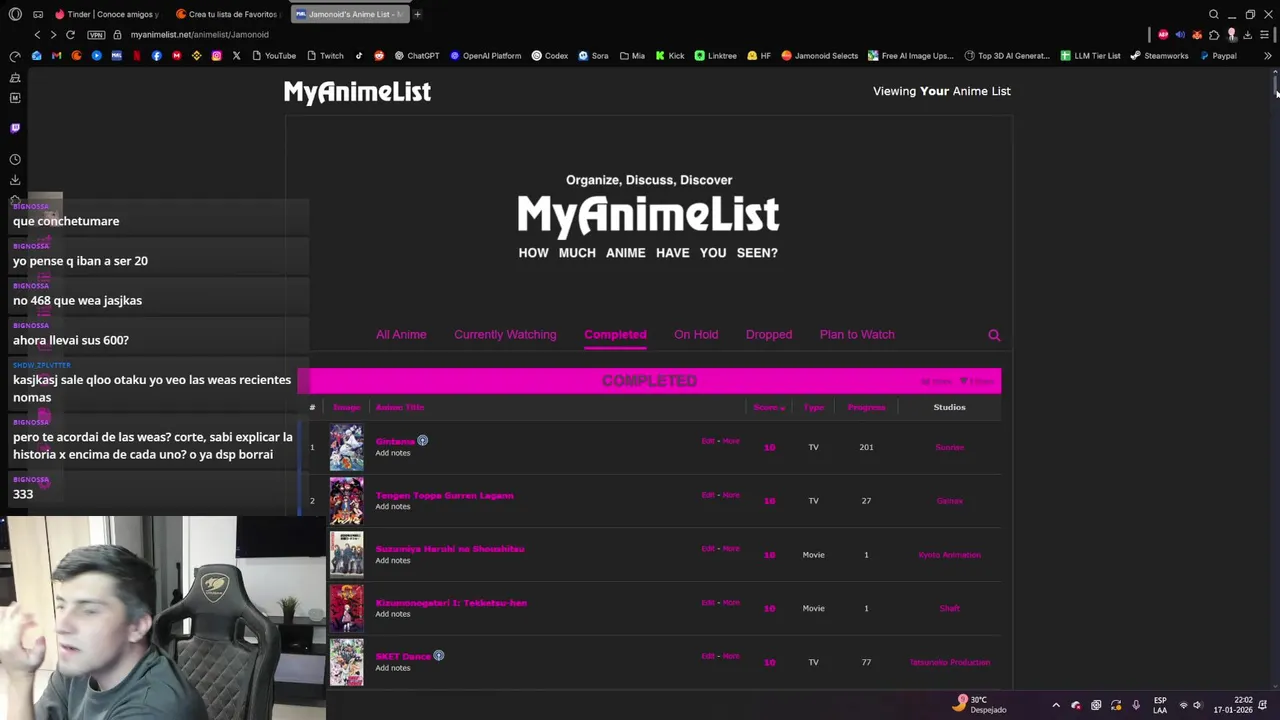The image size is (1280, 720).
Task: Open a new browser tab with plus button
Action: click(417, 14)
